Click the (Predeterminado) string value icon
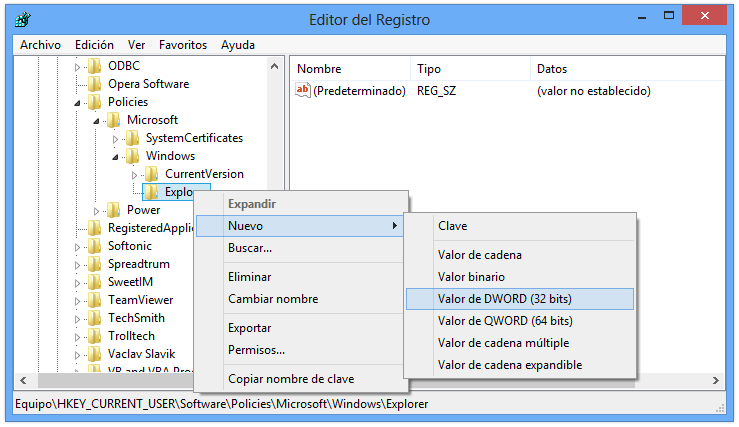This screenshot has width=739, height=427. click(303, 91)
